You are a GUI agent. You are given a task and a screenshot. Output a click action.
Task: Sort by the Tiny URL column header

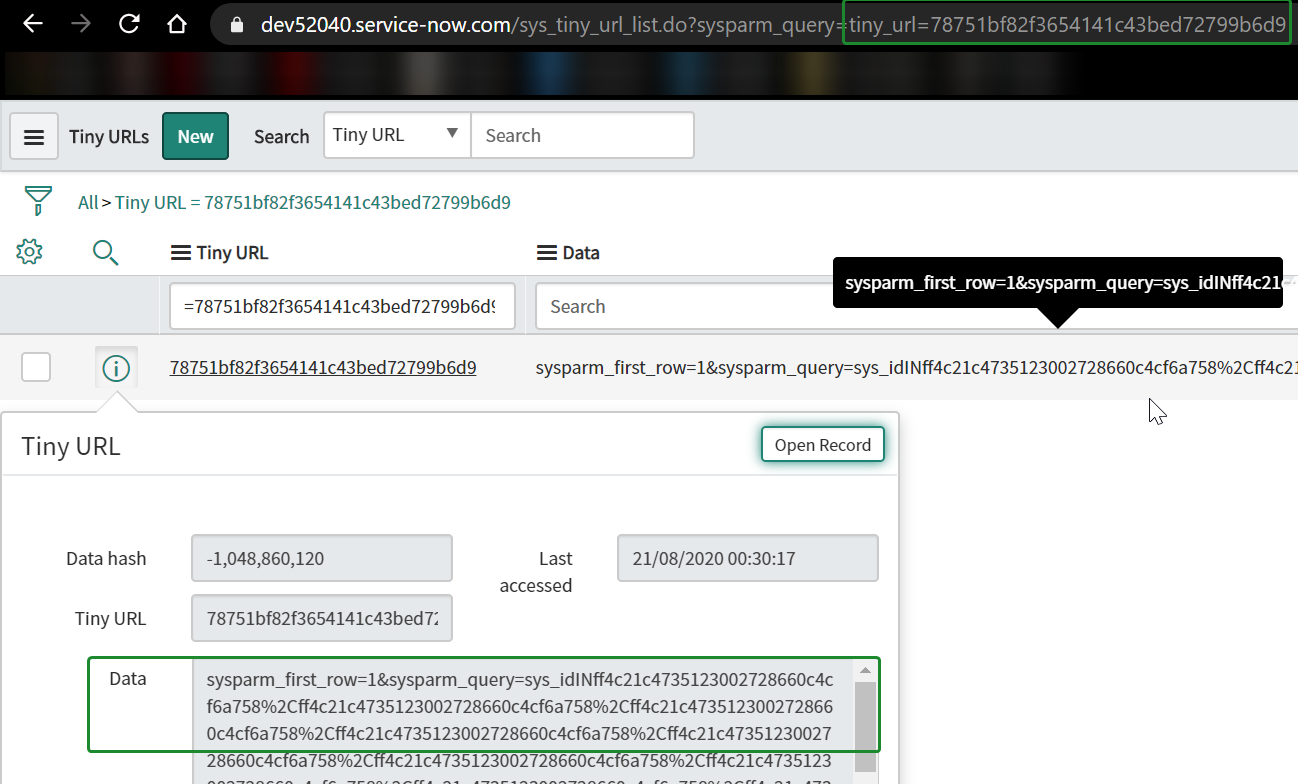(233, 253)
